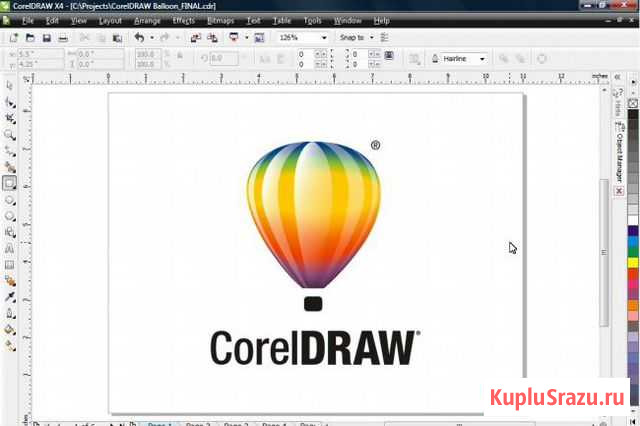This screenshot has height=426, width=640.
Task: Open the undo history dropdown arrow
Action: click(x=152, y=38)
